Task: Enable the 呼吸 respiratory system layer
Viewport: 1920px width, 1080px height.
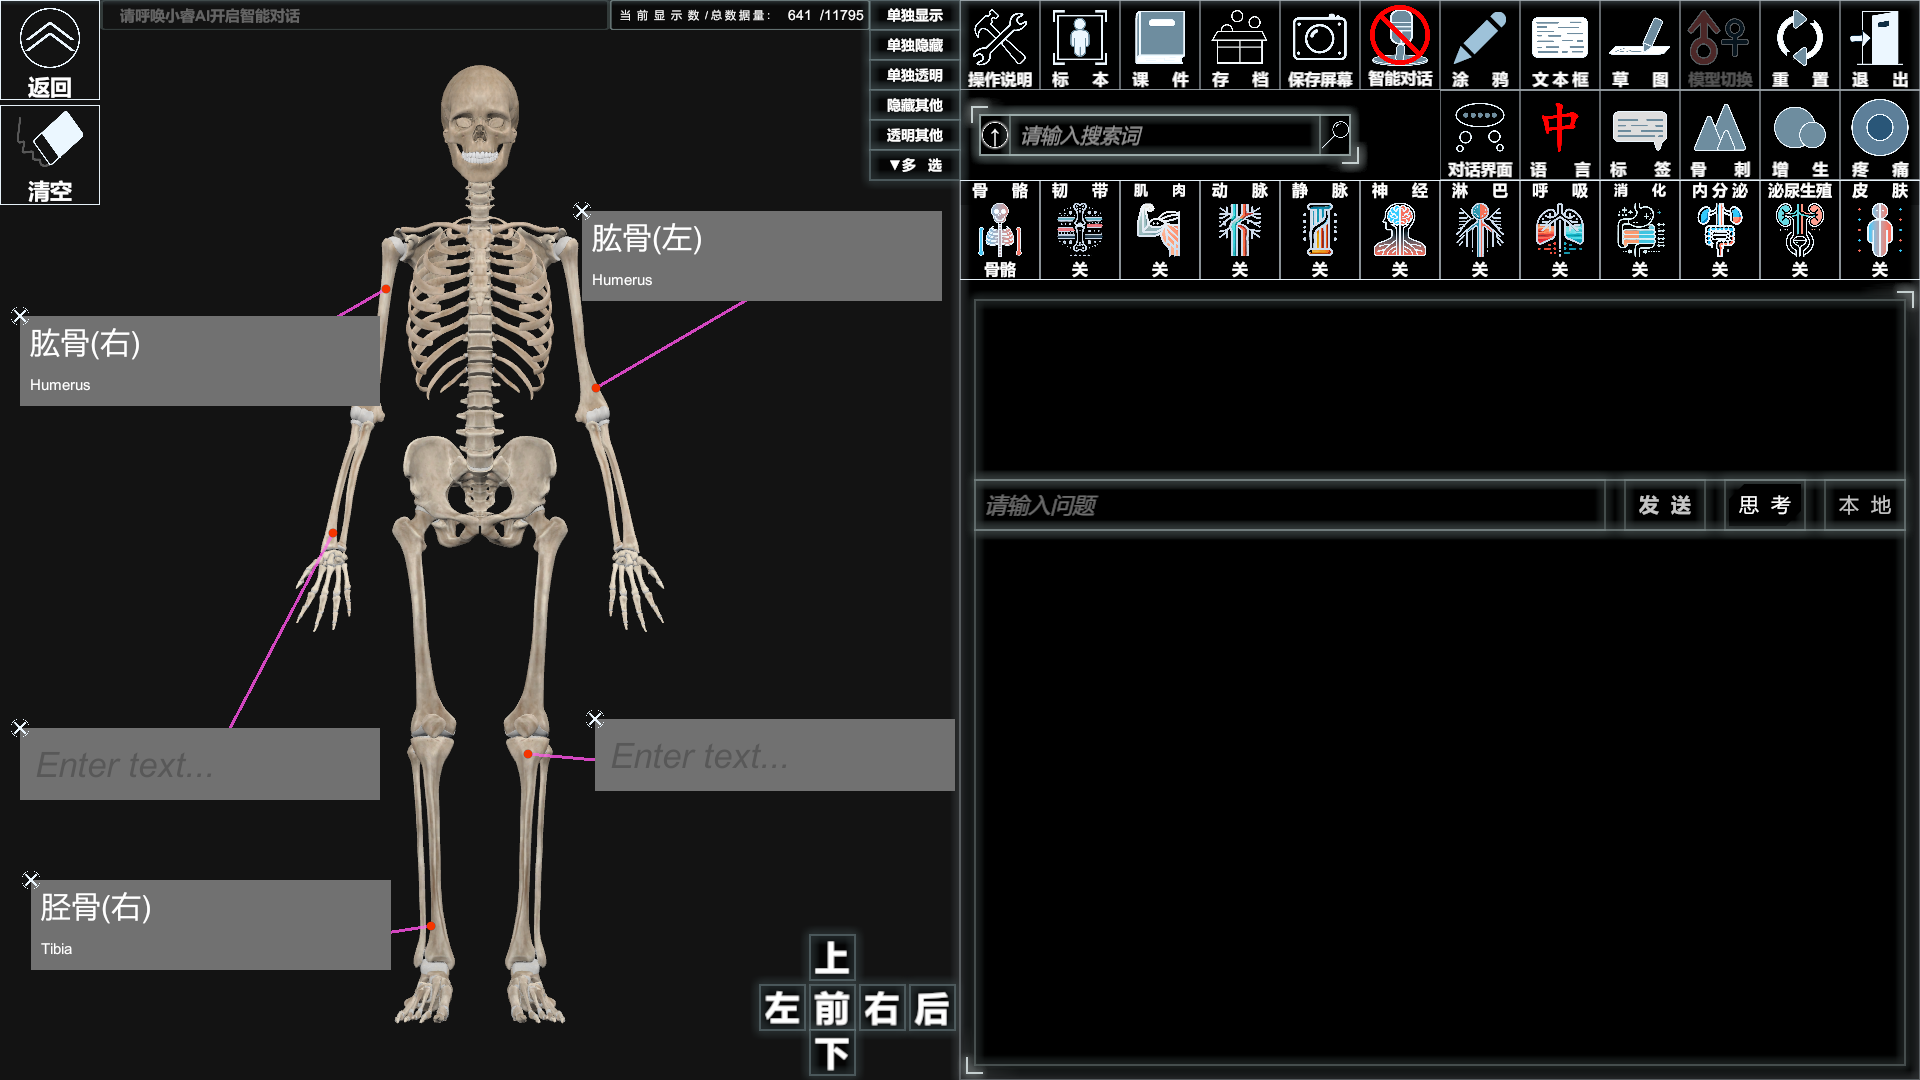Action: point(1559,230)
